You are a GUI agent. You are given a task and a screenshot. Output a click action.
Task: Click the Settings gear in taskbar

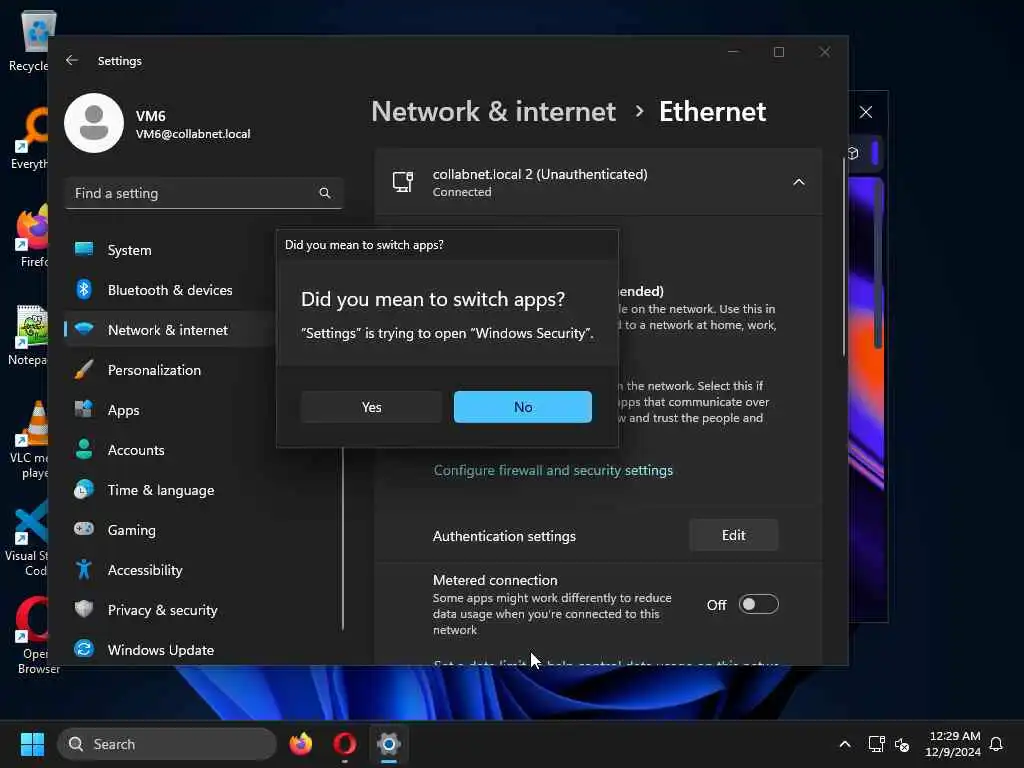(389, 744)
